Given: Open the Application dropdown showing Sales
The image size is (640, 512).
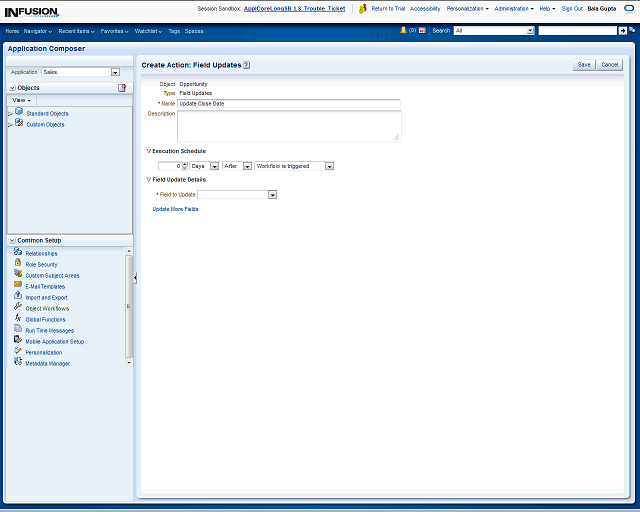Looking at the screenshot, I should coord(115,72).
